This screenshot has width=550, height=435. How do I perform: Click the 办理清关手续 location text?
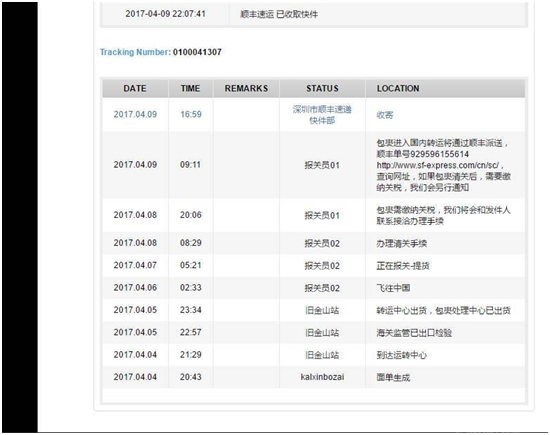(x=402, y=243)
